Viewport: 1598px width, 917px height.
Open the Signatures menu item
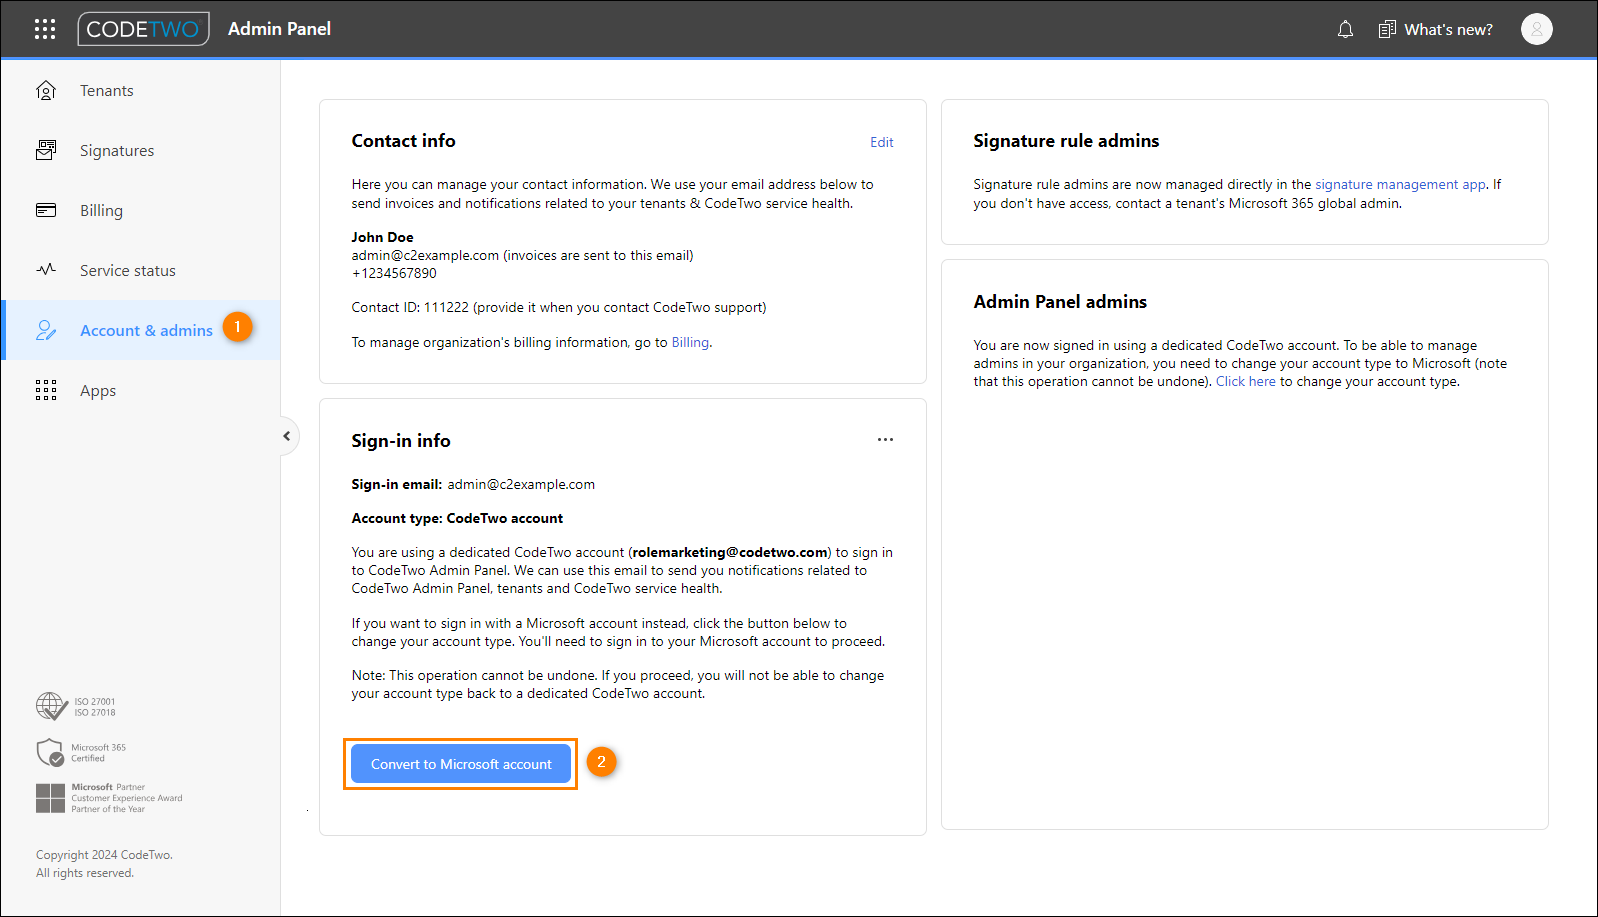[141, 150]
